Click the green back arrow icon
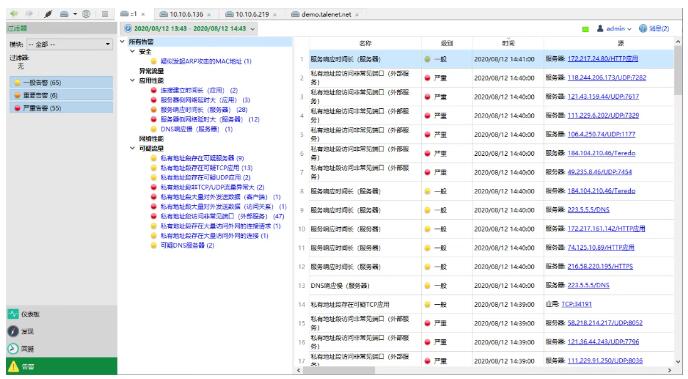 tap(14, 14)
